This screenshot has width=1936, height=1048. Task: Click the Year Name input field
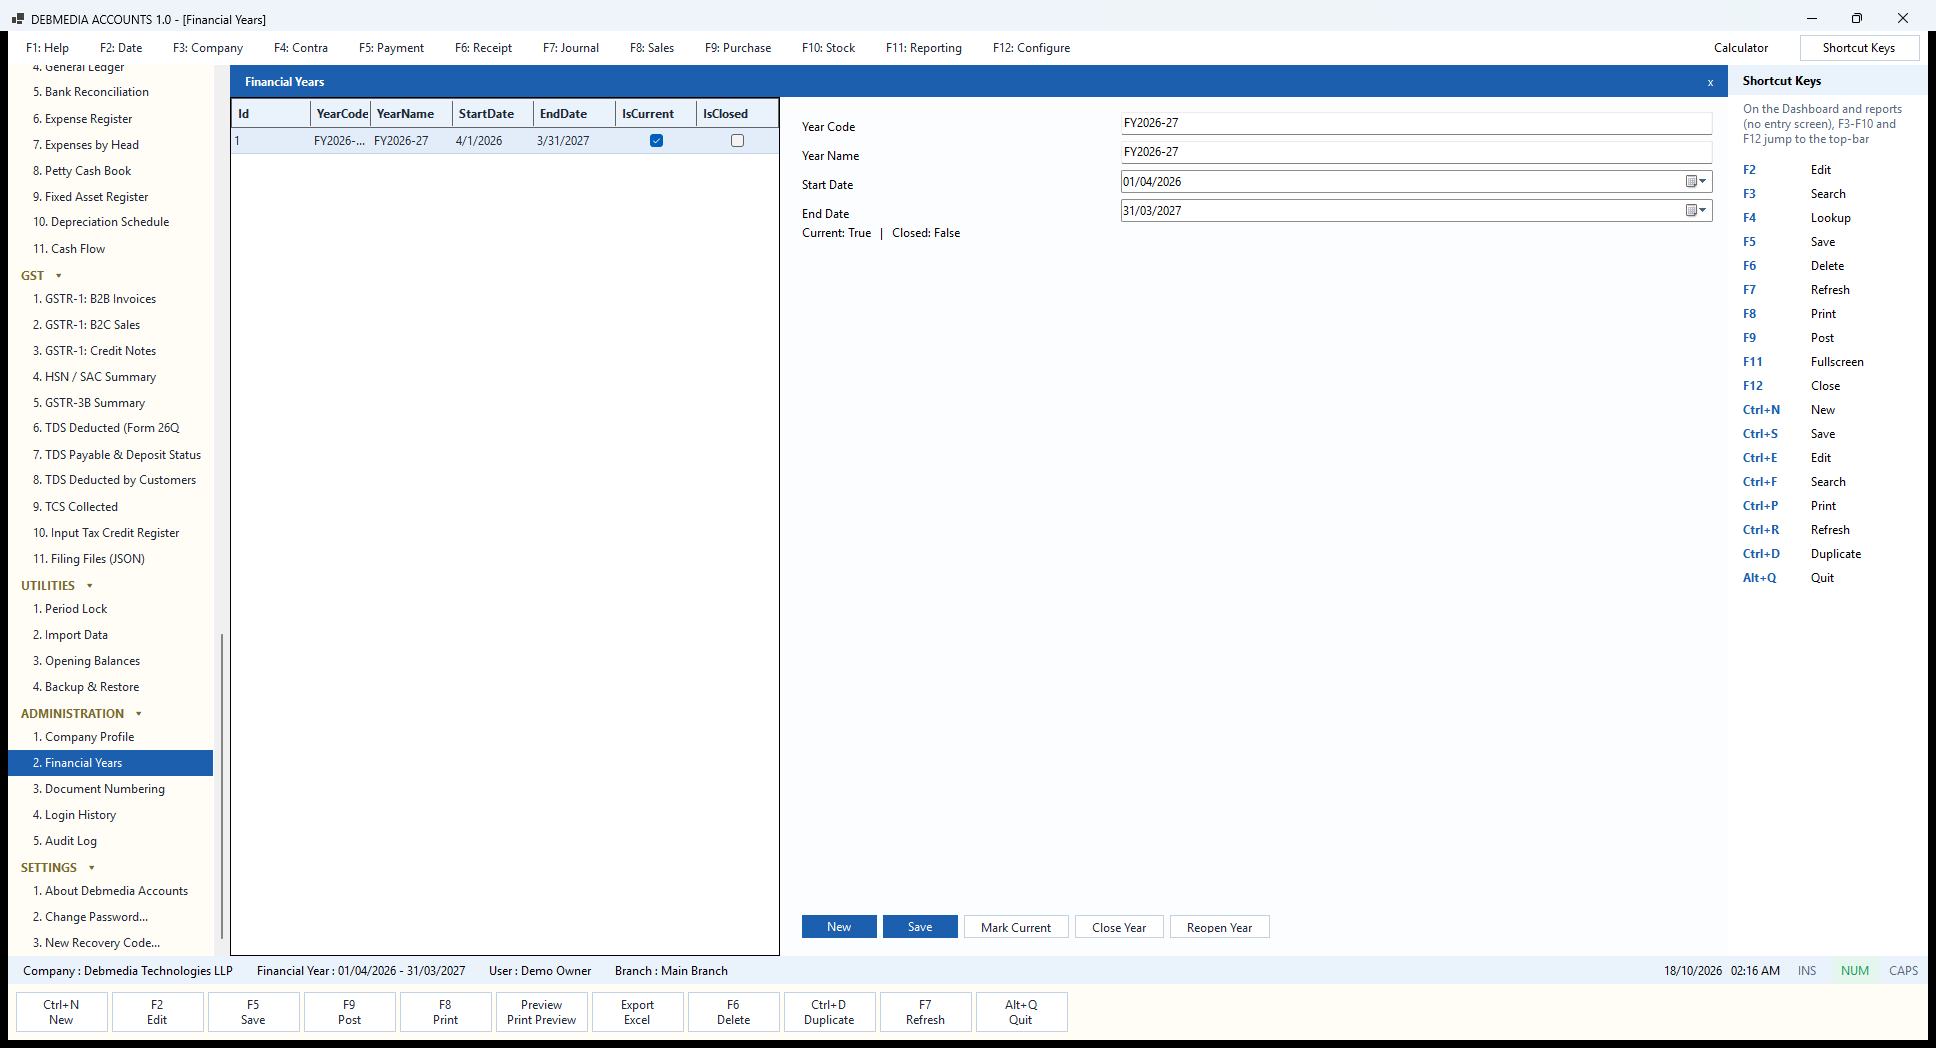pos(1416,152)
